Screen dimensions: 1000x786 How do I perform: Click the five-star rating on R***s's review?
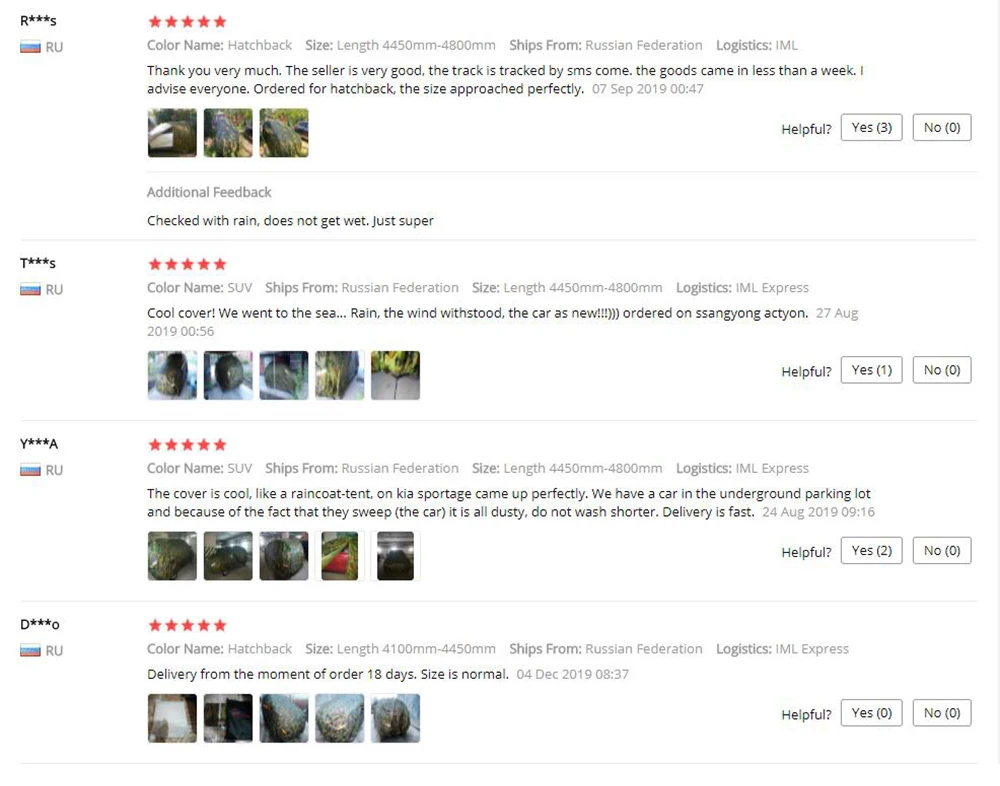point(188,22)
